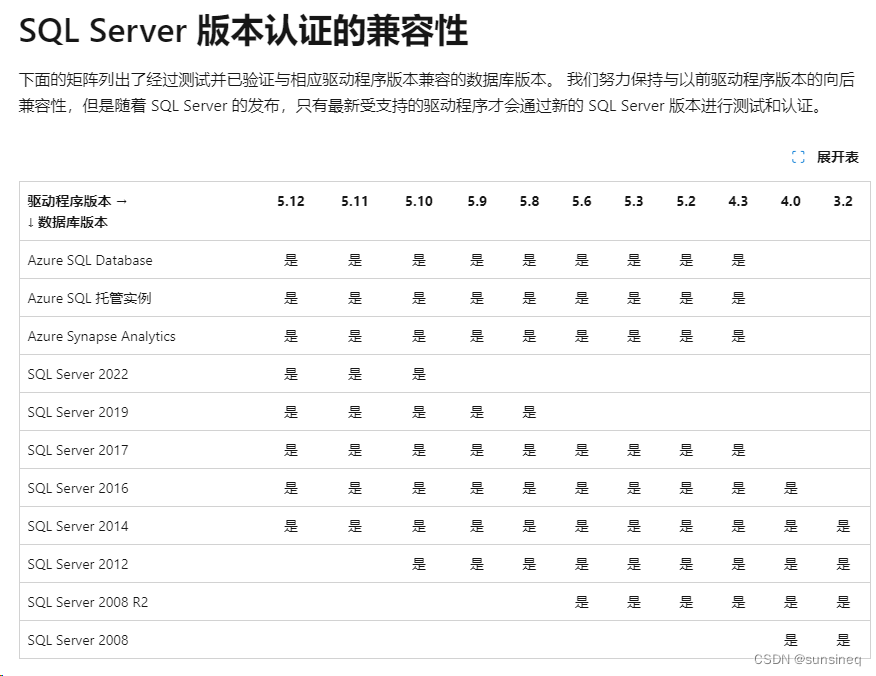Select the 5.6 column header
Screen dimensions: 876x676
pyautogui.click(x=581, y=201)
